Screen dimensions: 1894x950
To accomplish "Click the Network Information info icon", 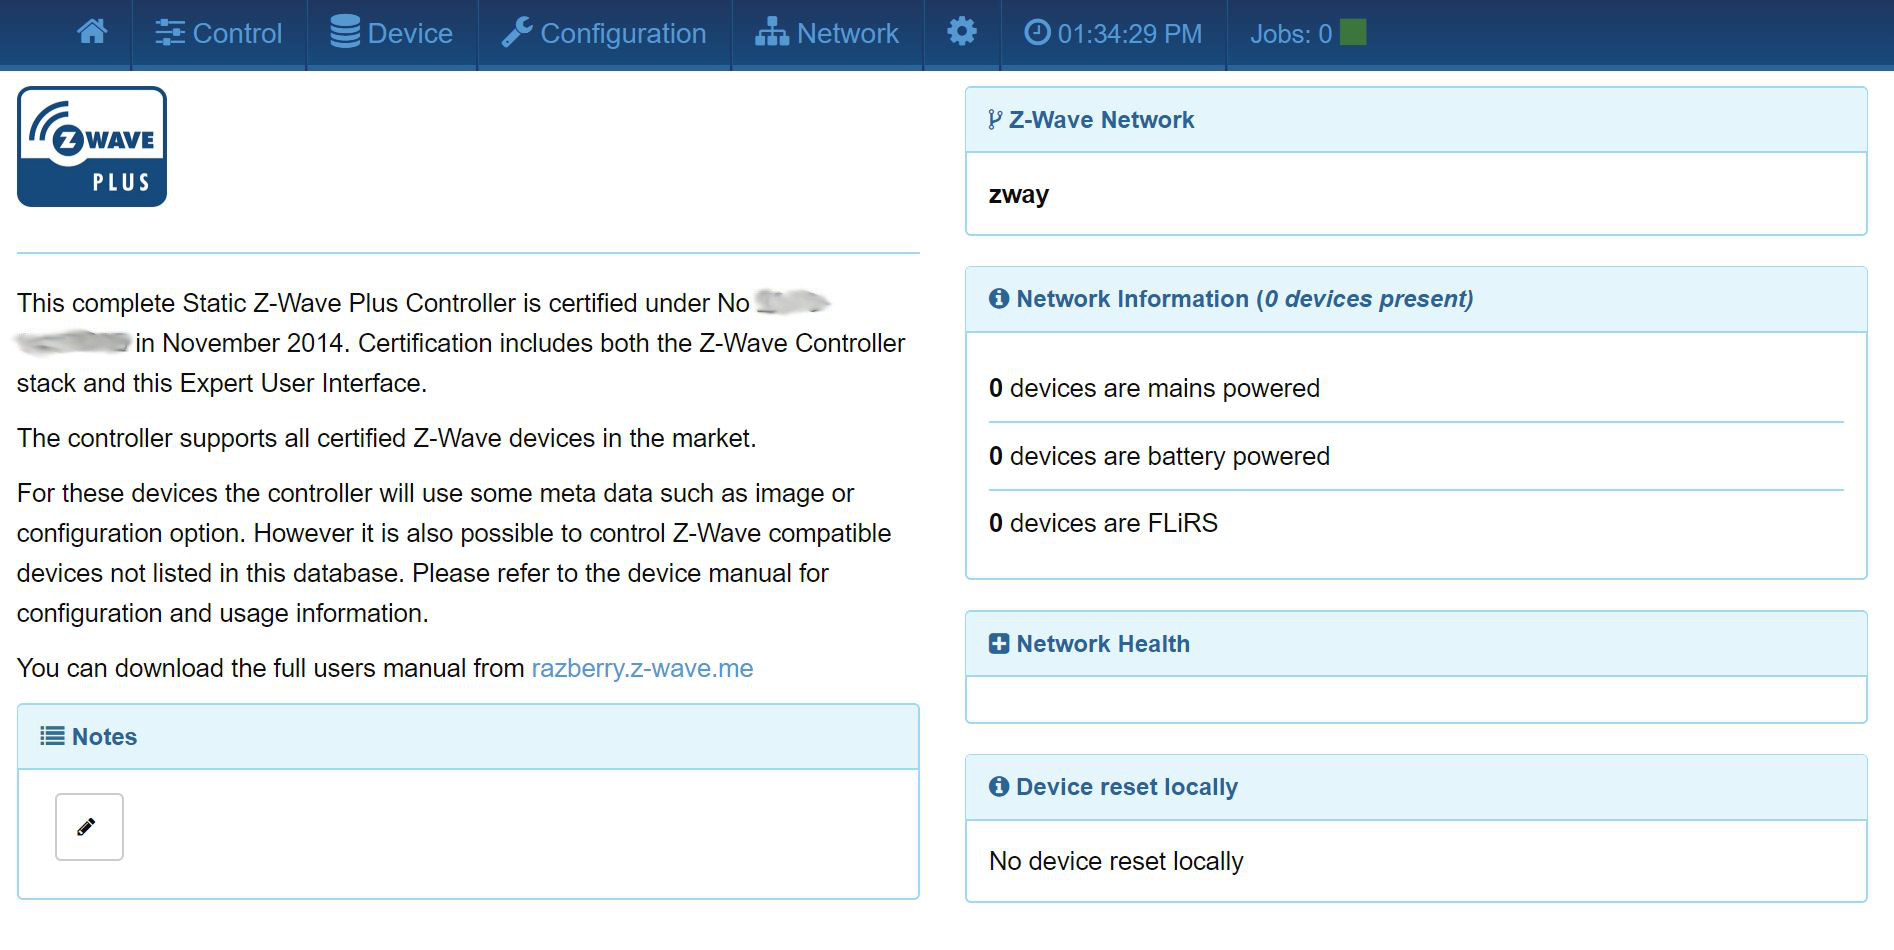I will 998,299.
